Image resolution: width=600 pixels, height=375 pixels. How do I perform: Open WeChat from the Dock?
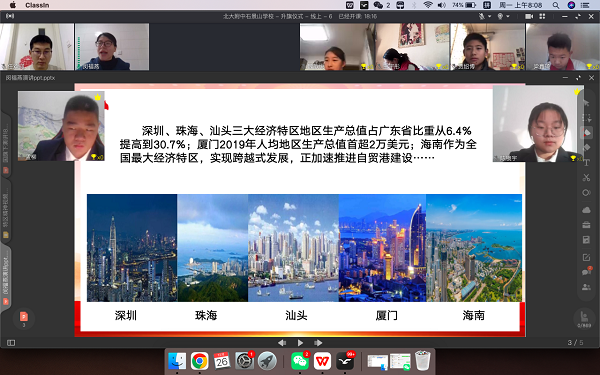pos(300,360)
